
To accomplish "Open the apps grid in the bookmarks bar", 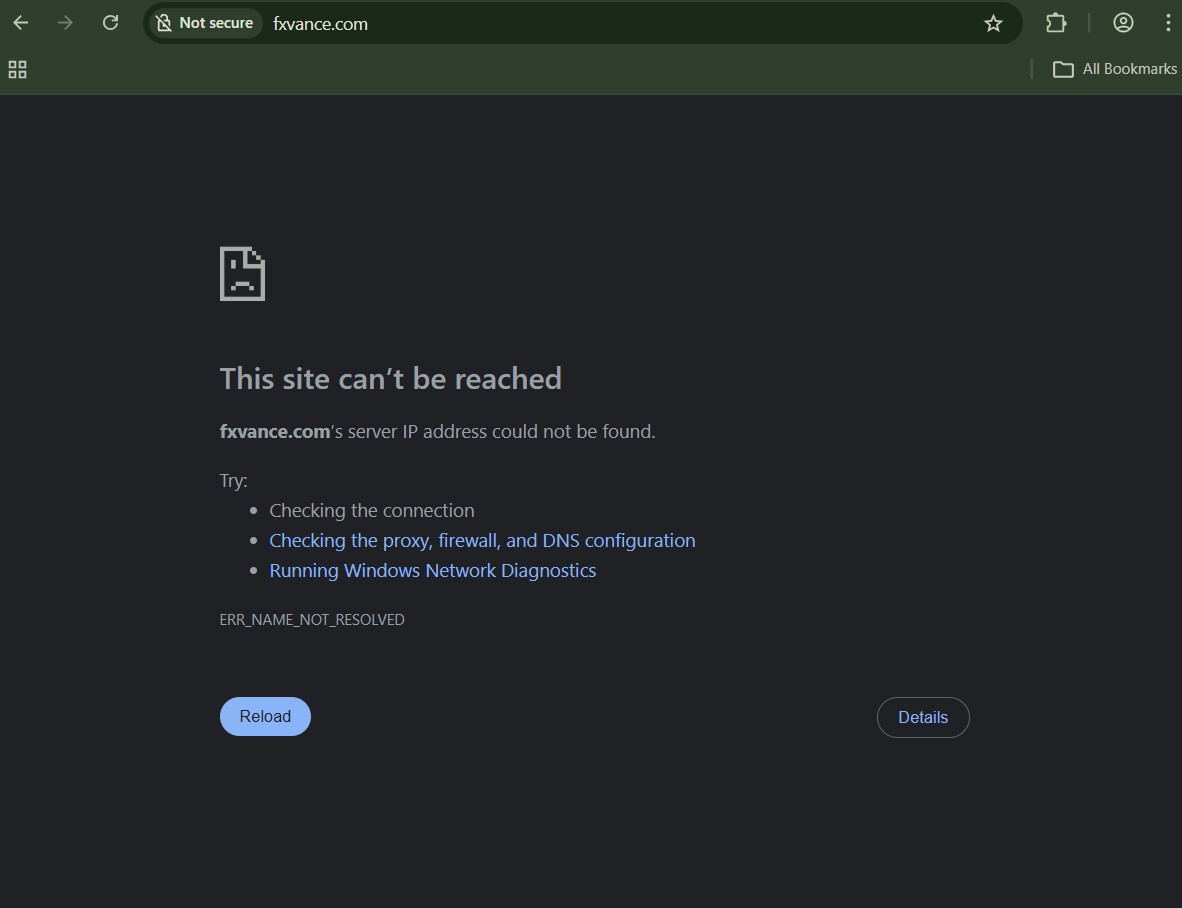I will coord(17,69).
